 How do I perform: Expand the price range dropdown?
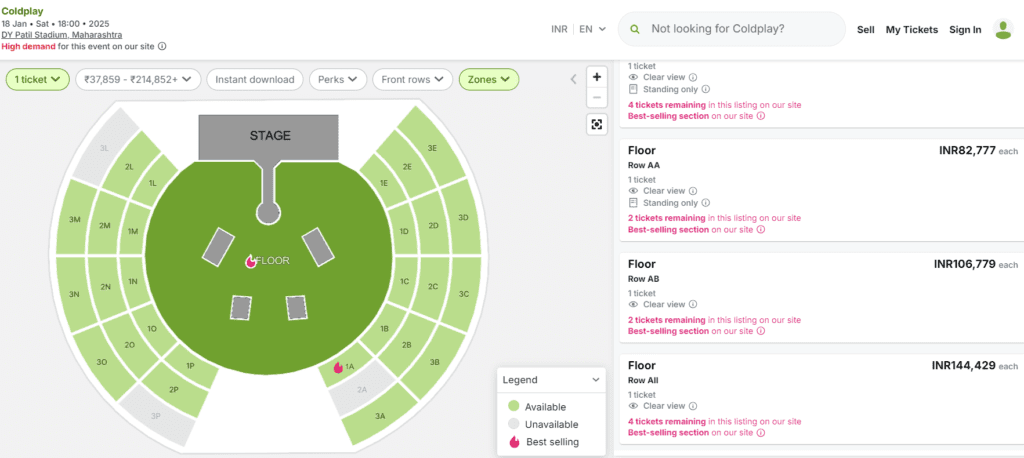[x=138, y=80]
